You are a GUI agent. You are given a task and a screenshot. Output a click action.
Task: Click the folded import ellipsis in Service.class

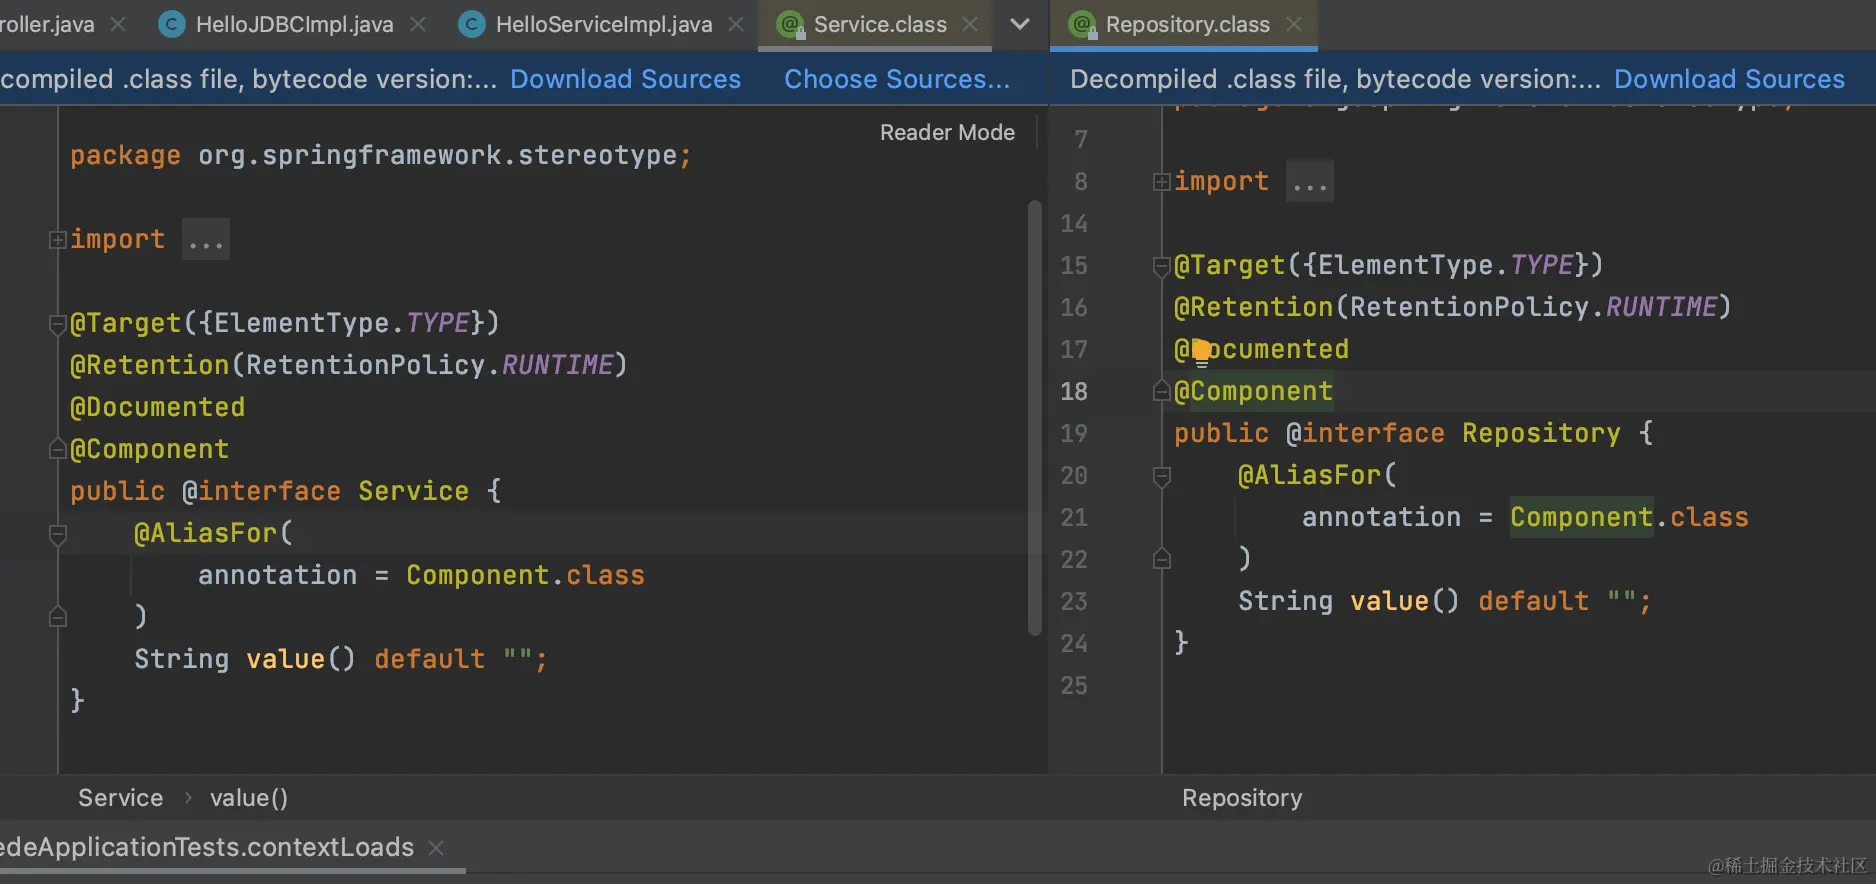pyautogui.click(x=206, y=240)
